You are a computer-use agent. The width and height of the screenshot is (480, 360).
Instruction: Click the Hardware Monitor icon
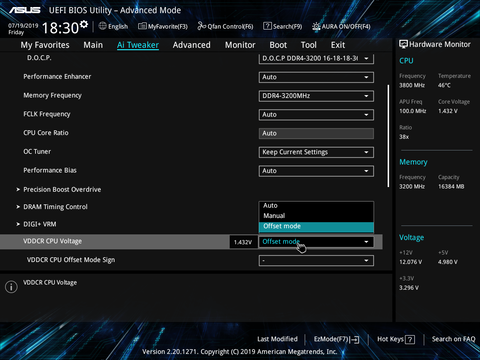pyautogui.click(x=403, y=44)
